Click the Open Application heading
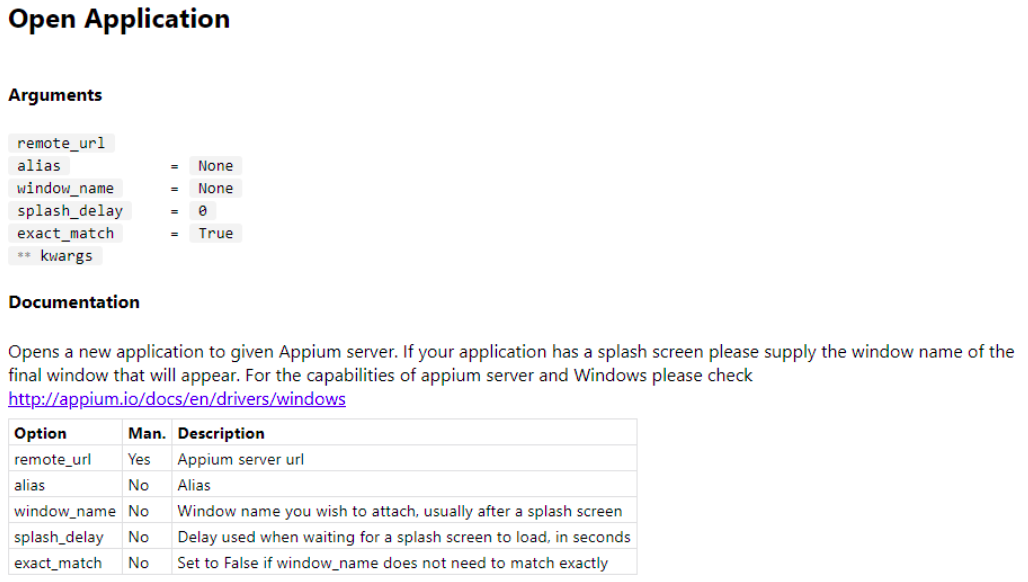This screenshot has height=582, width=1028. tap(119, 19)
